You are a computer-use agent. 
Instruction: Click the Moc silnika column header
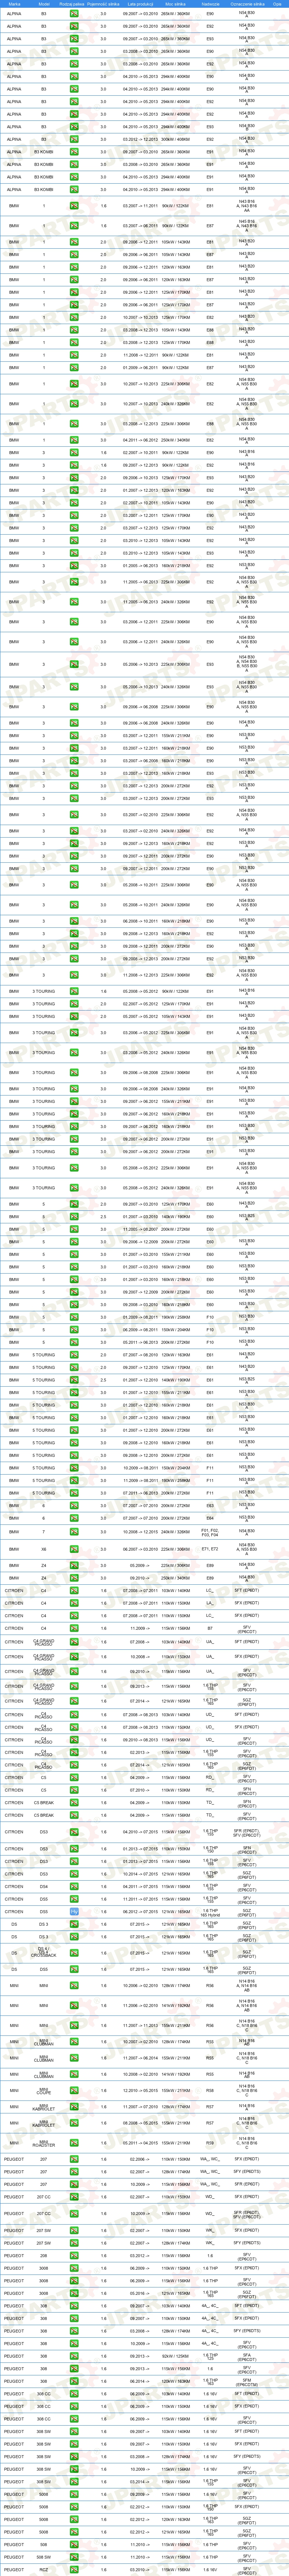tap(176, 4)
